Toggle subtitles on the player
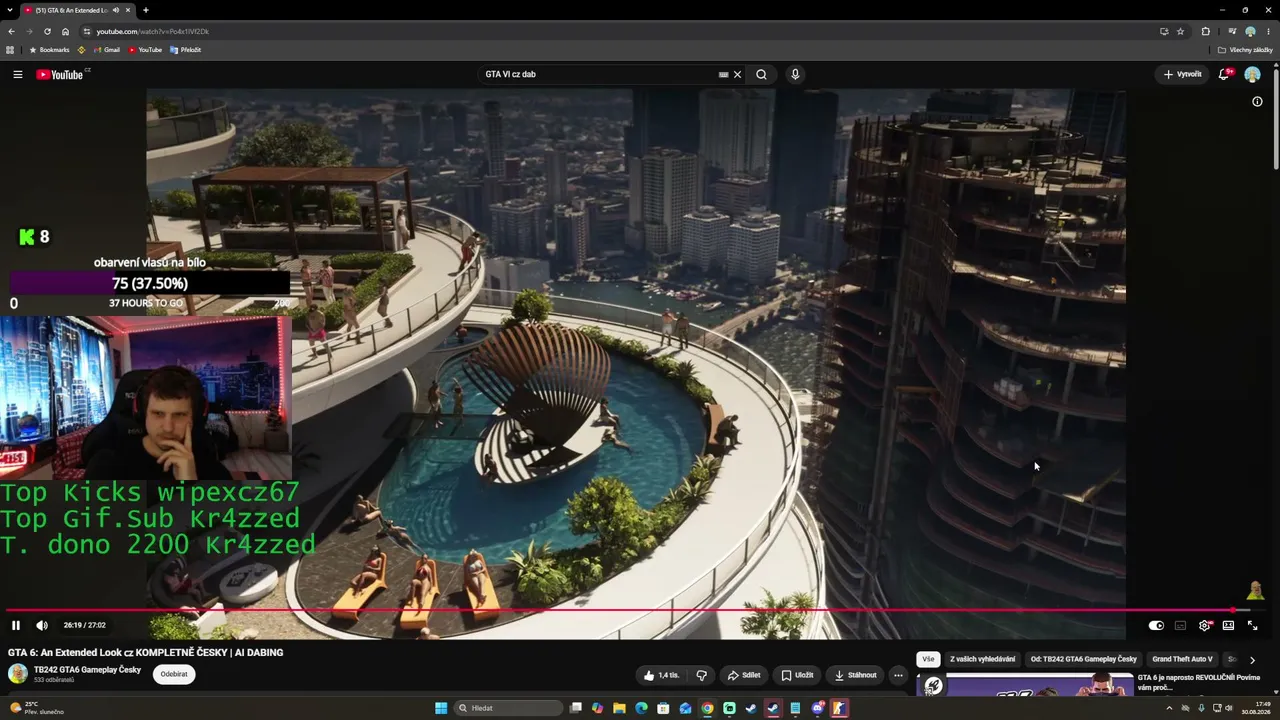The image size is (1280, 720). (x=1180, y=625)
